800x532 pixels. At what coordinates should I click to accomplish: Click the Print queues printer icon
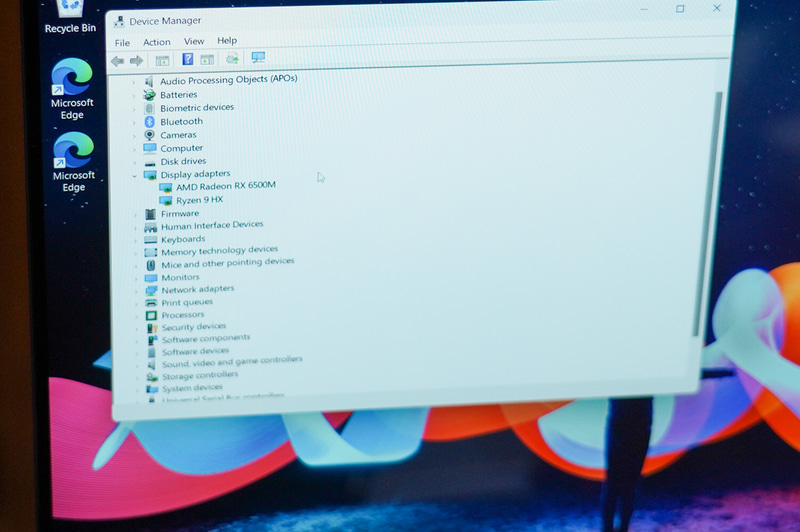(151, 303)
